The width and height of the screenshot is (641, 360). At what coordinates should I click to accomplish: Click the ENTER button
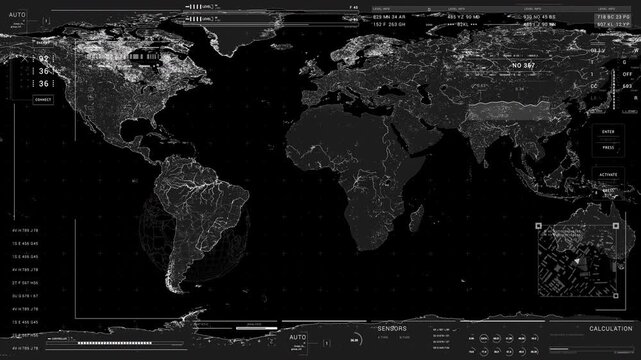point(608,132)
